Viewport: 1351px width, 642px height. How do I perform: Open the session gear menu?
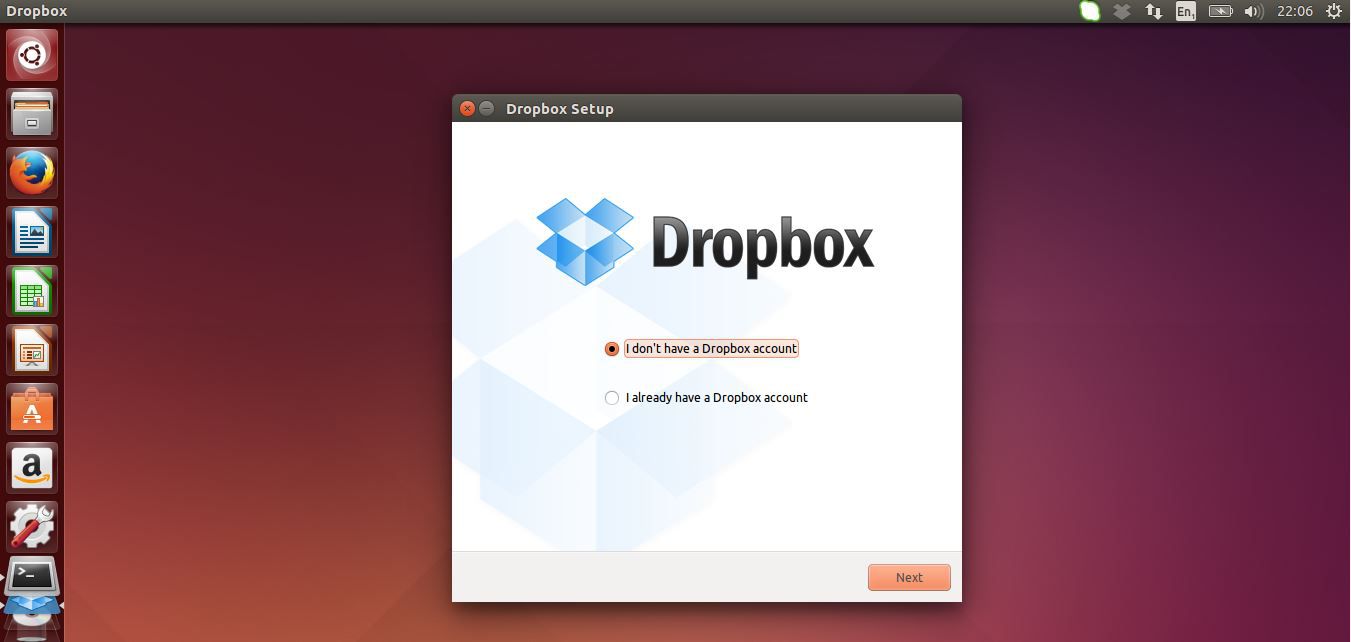click(1333, 11)
